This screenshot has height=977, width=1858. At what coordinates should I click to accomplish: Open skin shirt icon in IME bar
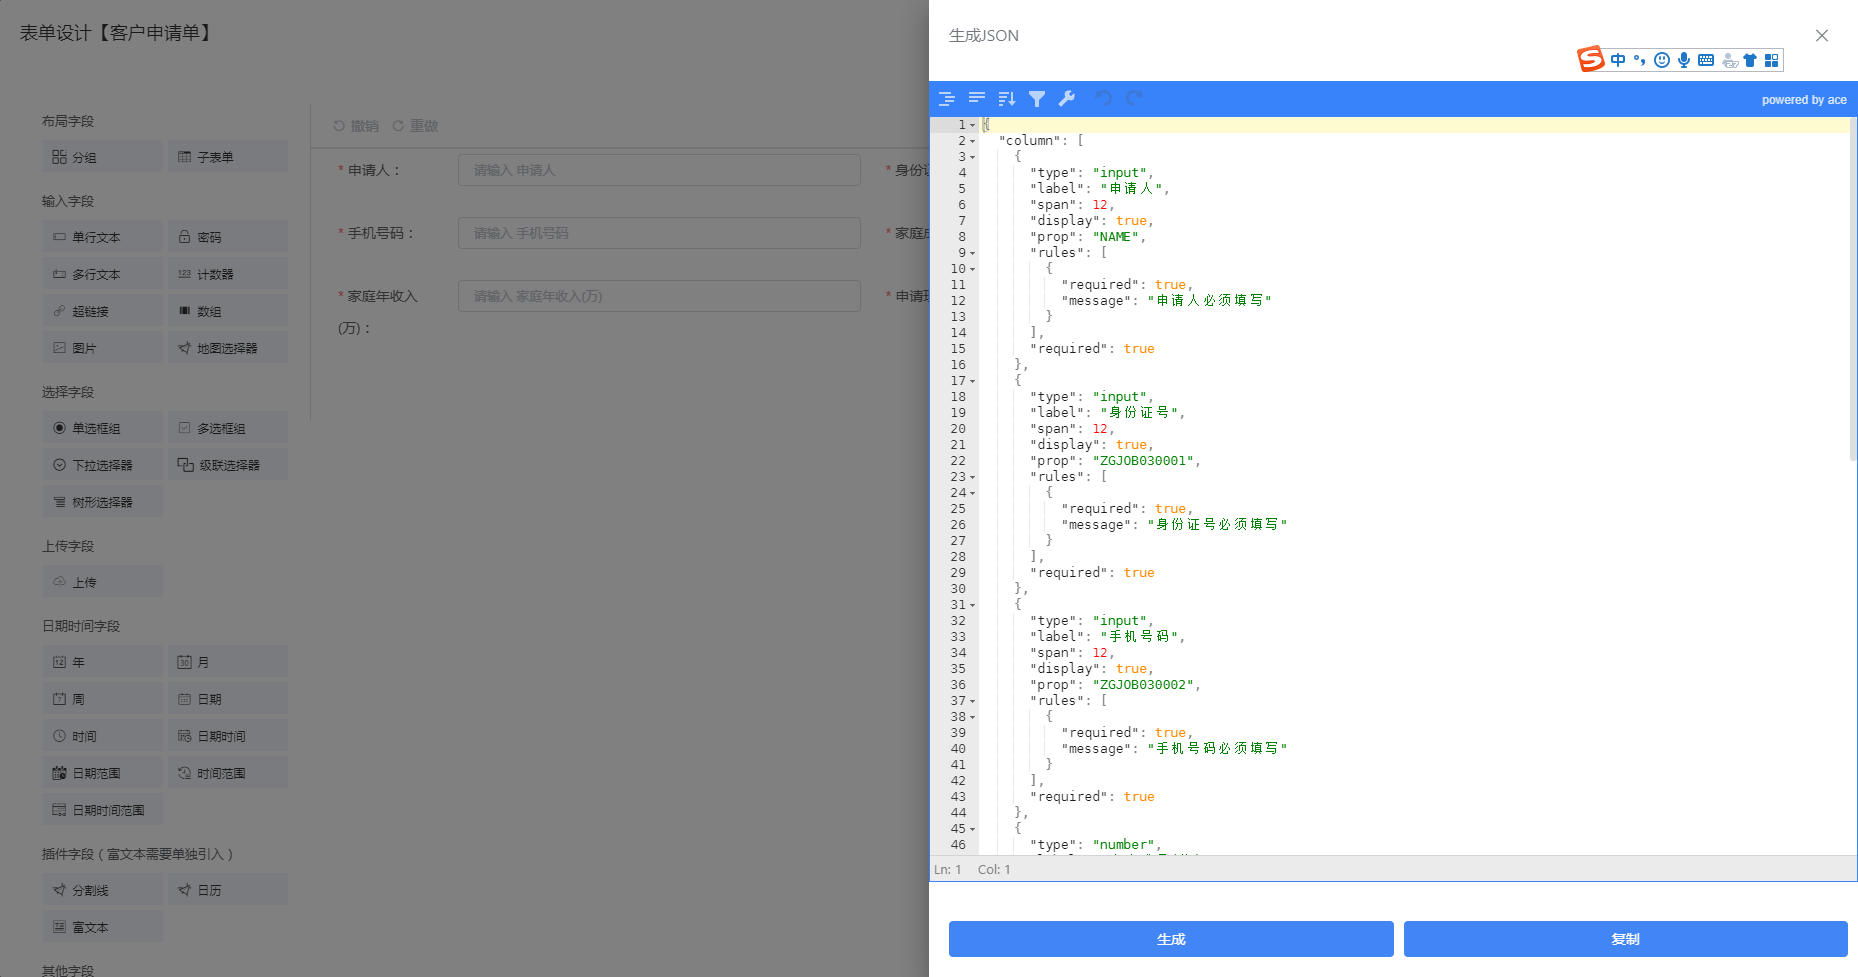point(1750,60)
